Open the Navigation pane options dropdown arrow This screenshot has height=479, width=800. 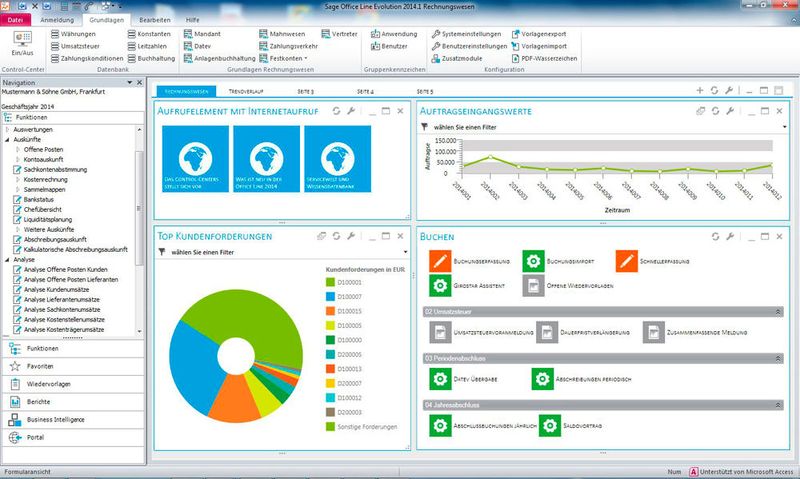point(130,82)
